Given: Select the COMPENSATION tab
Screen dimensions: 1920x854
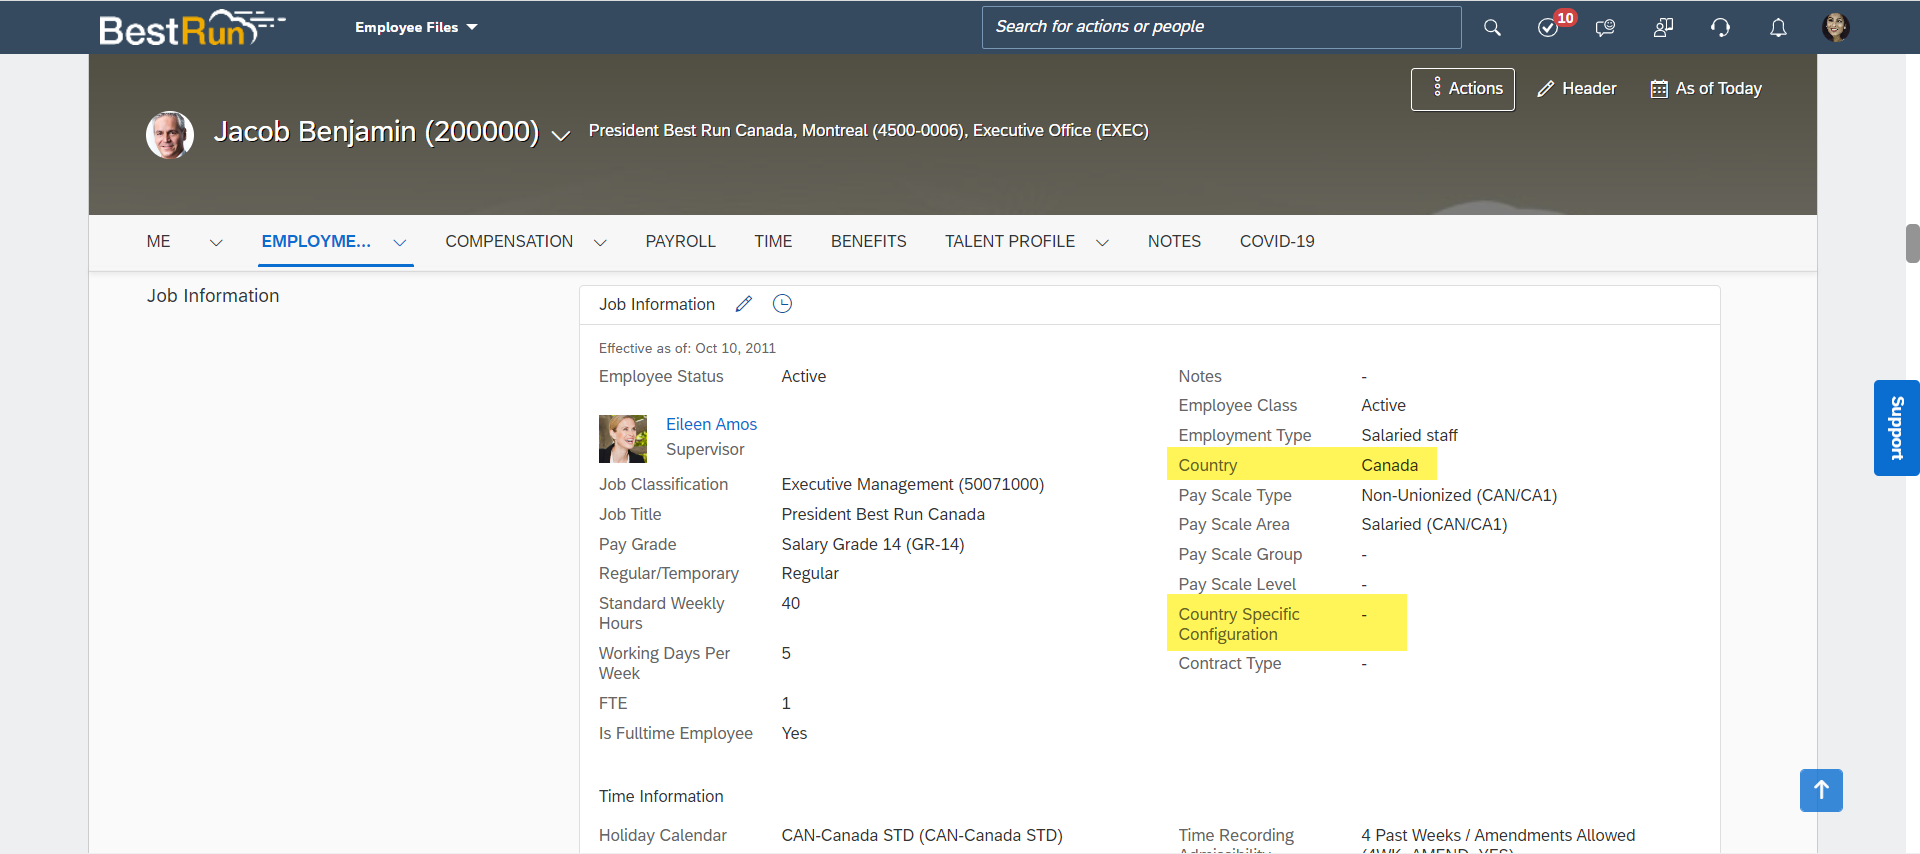Looking at the screenshot, I should click(509, 241).
